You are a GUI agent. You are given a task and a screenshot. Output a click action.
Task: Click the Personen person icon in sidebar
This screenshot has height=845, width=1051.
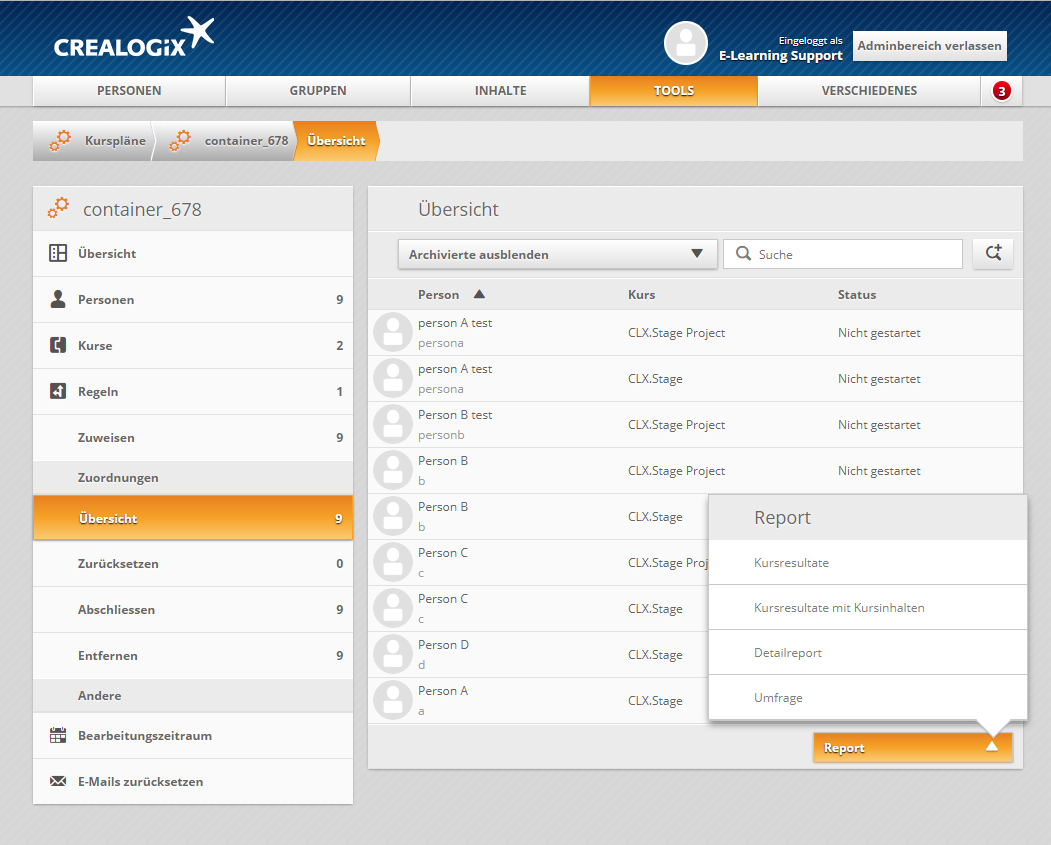point(58,299)
